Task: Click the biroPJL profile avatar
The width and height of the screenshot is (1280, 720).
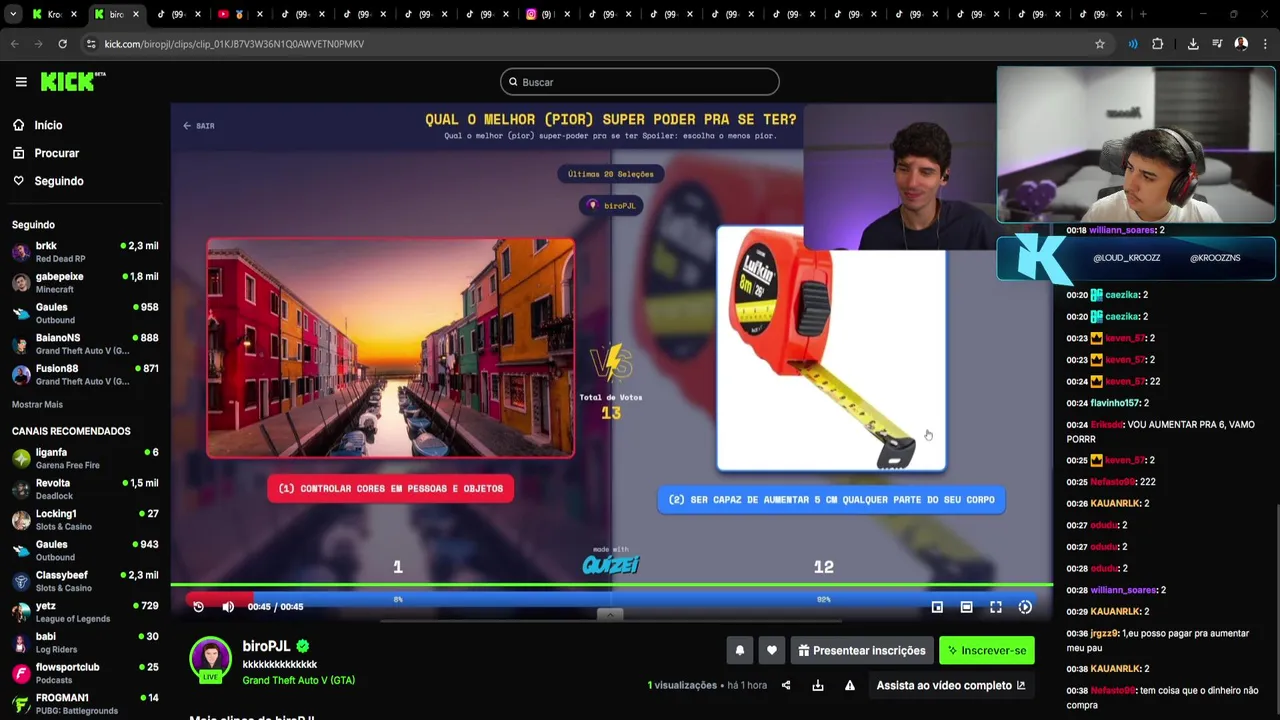Action: [x=211, y=658]
